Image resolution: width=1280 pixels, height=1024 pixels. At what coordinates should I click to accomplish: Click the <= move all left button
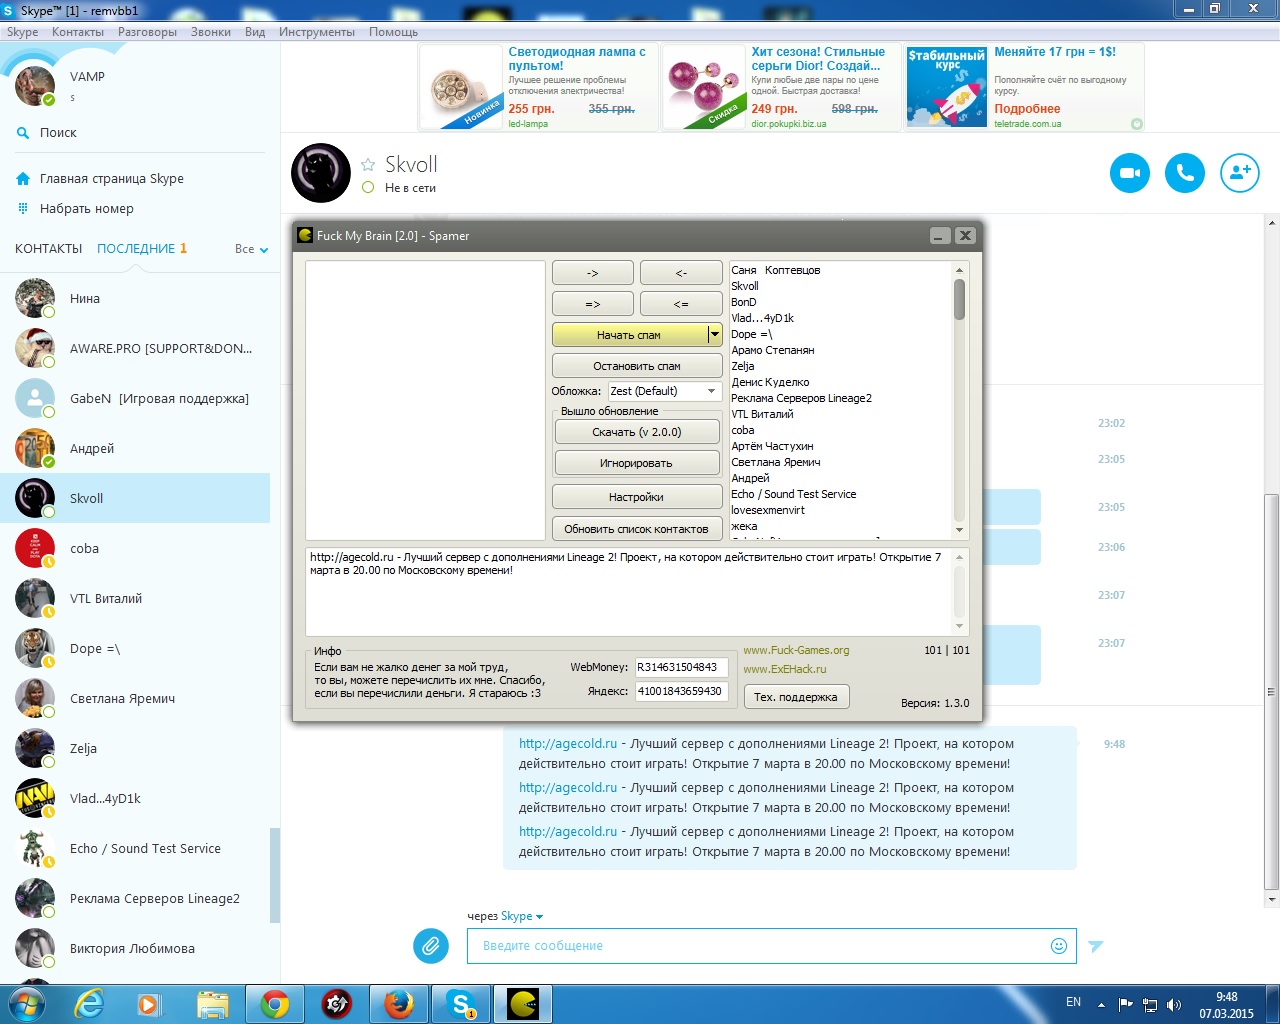point(681,304)
